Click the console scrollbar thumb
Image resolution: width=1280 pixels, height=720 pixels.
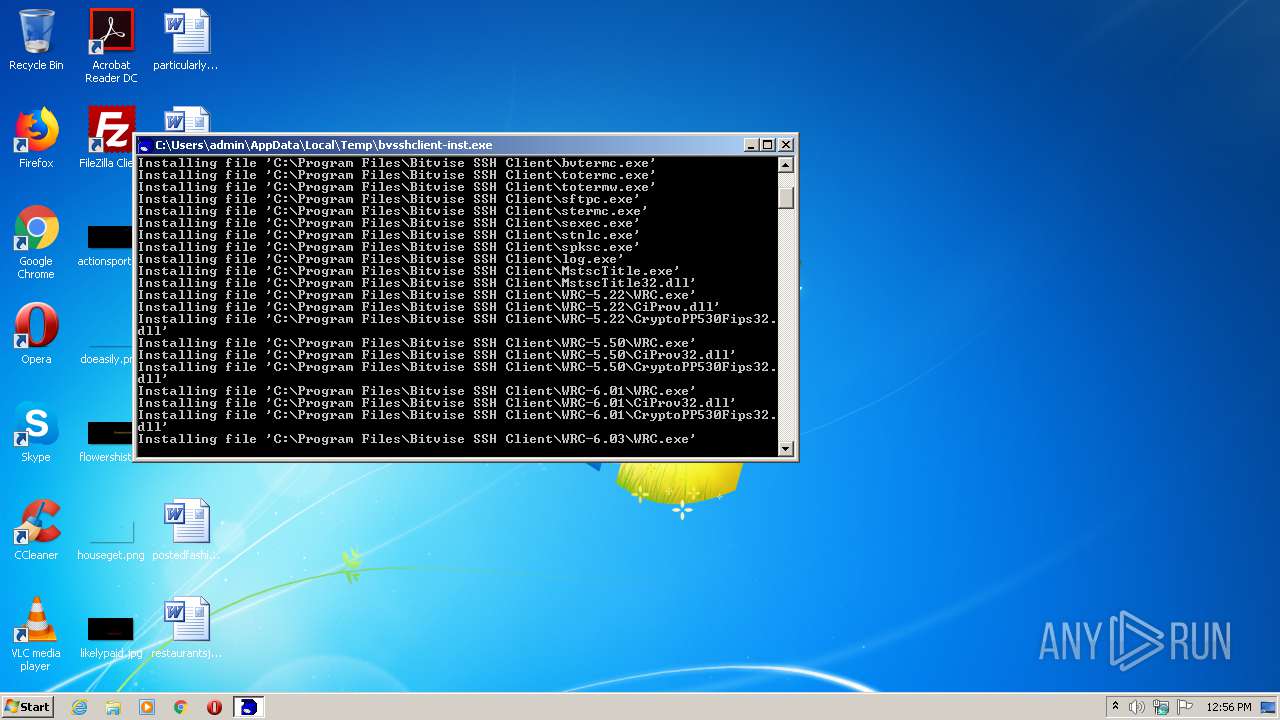786,197
